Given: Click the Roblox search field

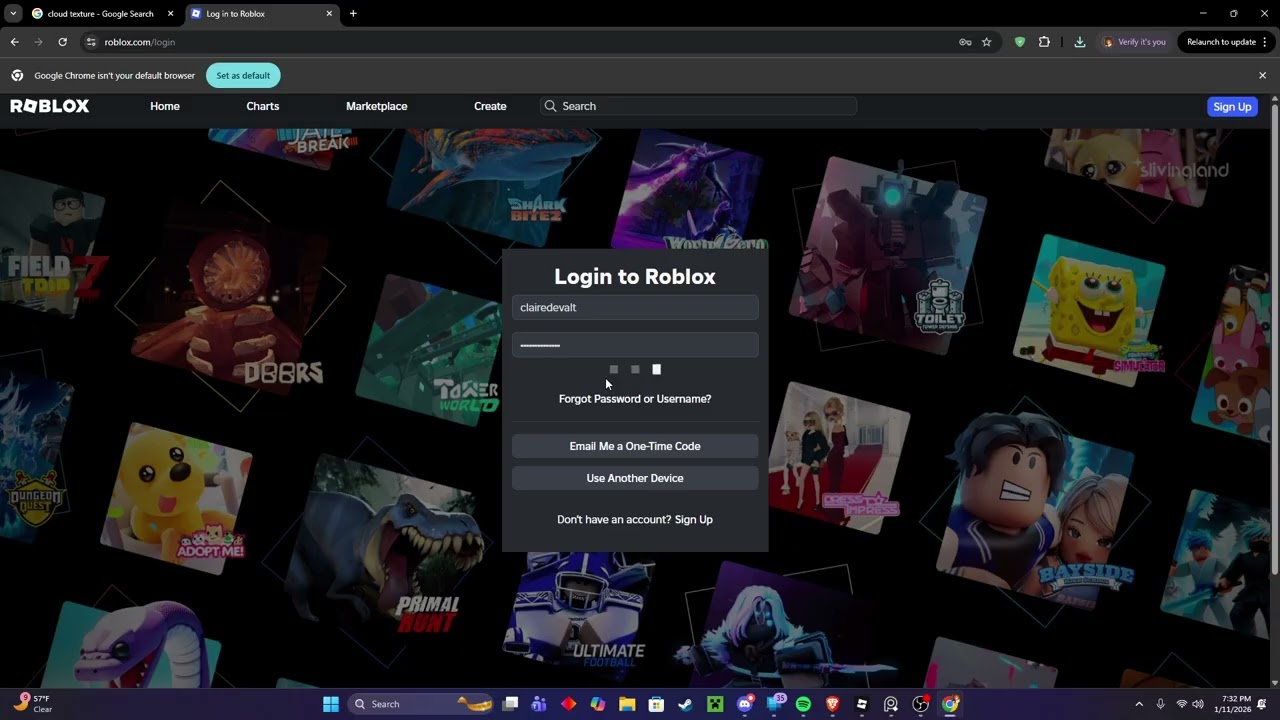Looking at the screenshot, I should tap(697, 106).
